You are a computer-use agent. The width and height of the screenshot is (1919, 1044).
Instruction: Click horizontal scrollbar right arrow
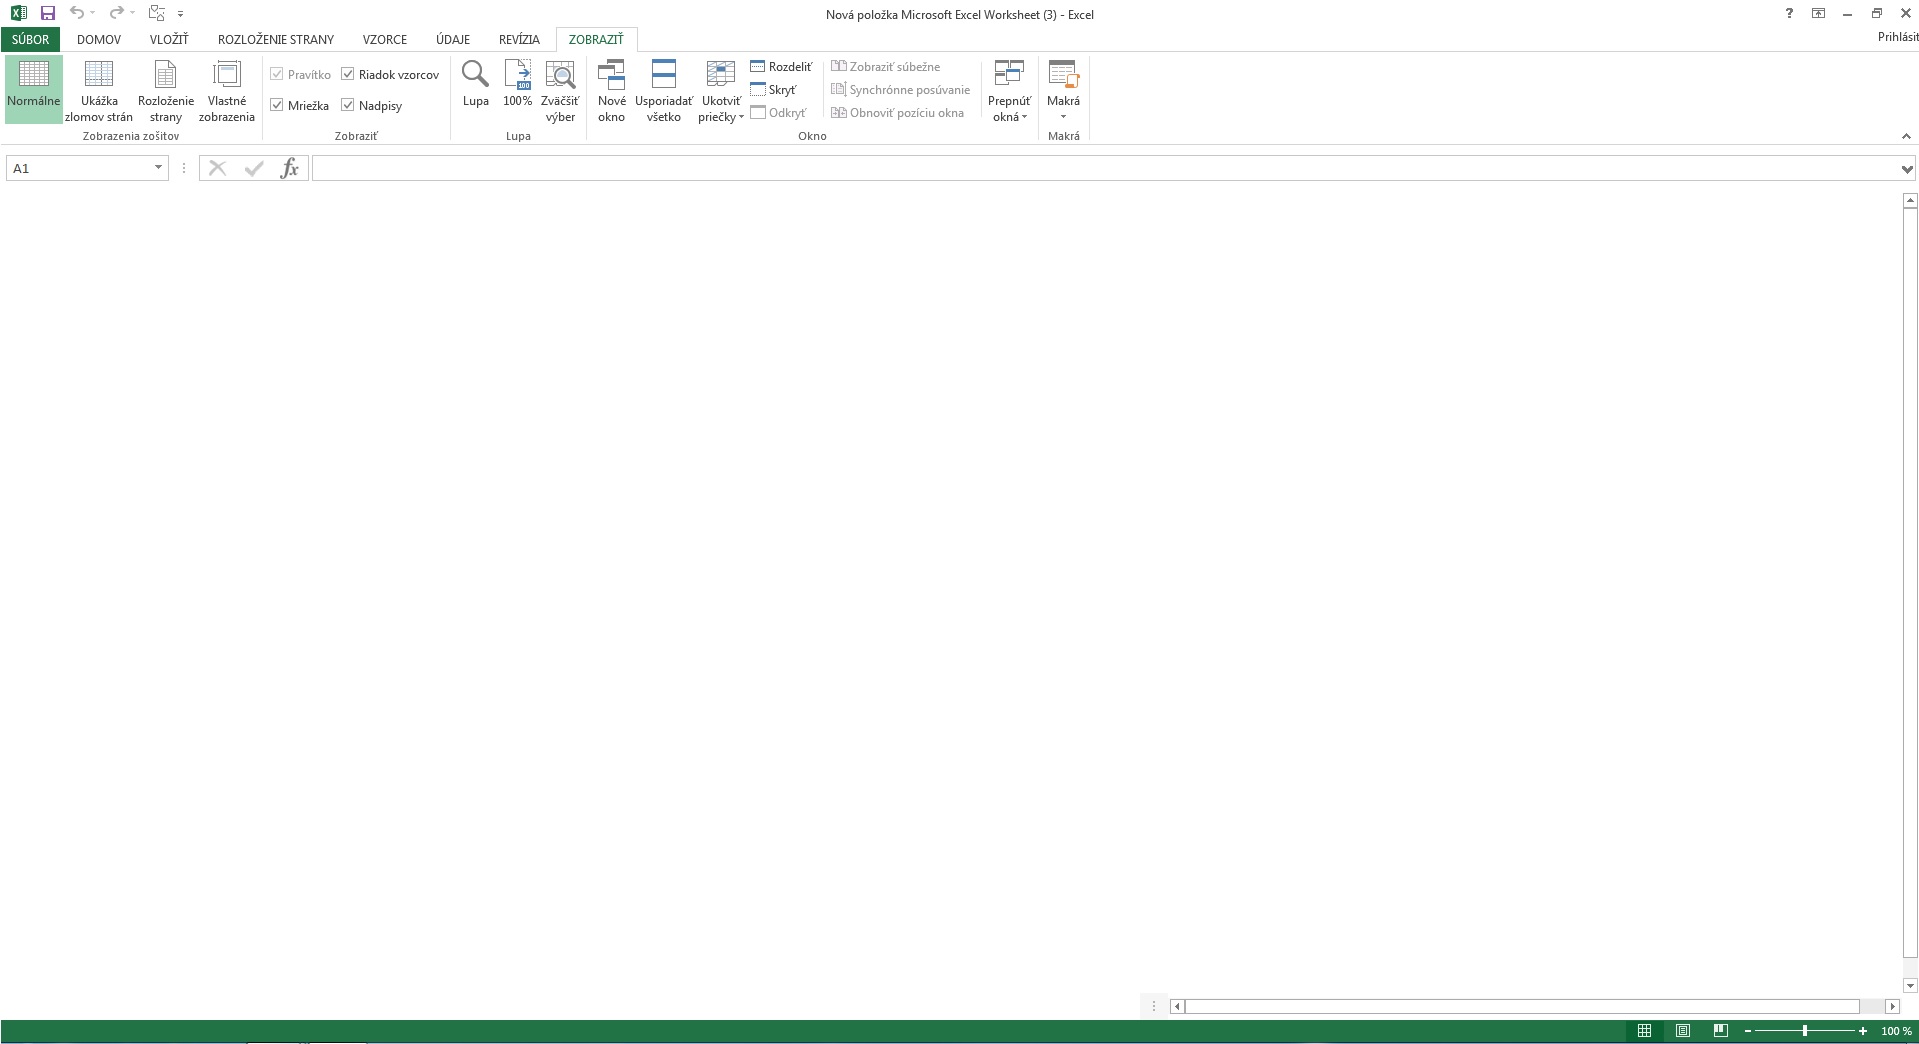[1892, 1006]
